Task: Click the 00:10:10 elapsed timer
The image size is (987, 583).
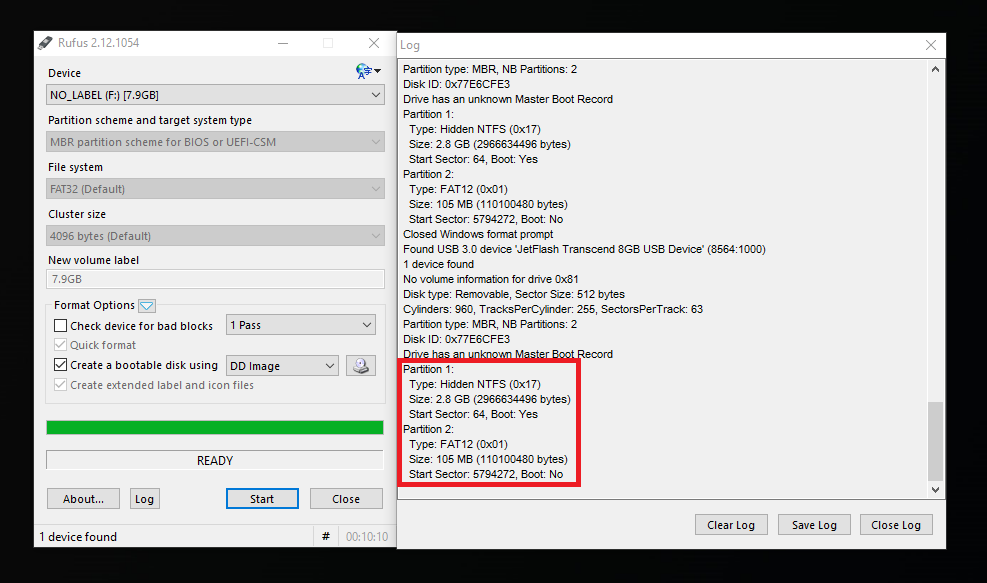Action: click(367, 536)
